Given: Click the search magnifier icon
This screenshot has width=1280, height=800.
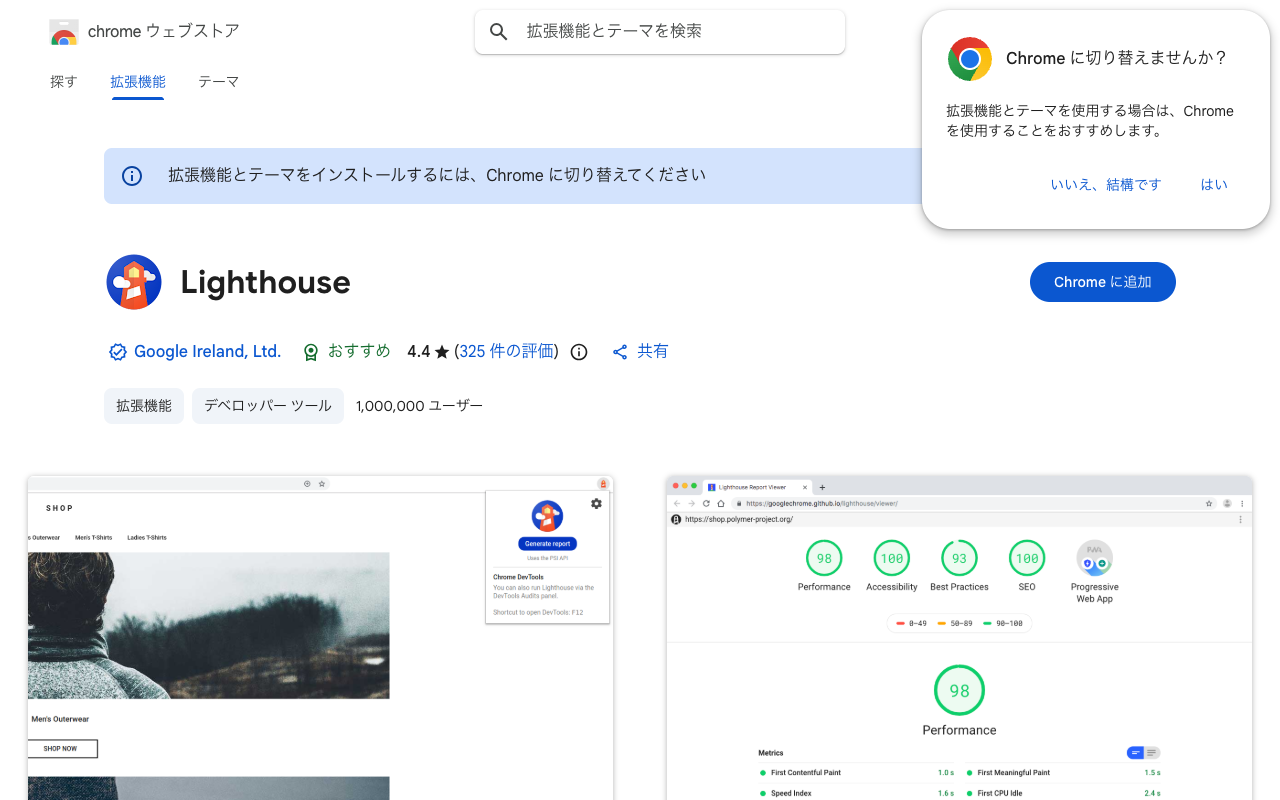Looking at the screenshot, I should (498, 31).
